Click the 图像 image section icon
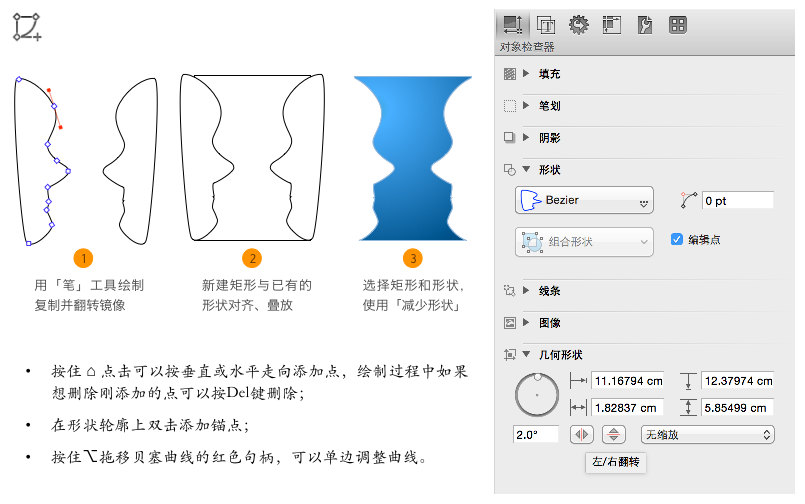 point(509,323)
